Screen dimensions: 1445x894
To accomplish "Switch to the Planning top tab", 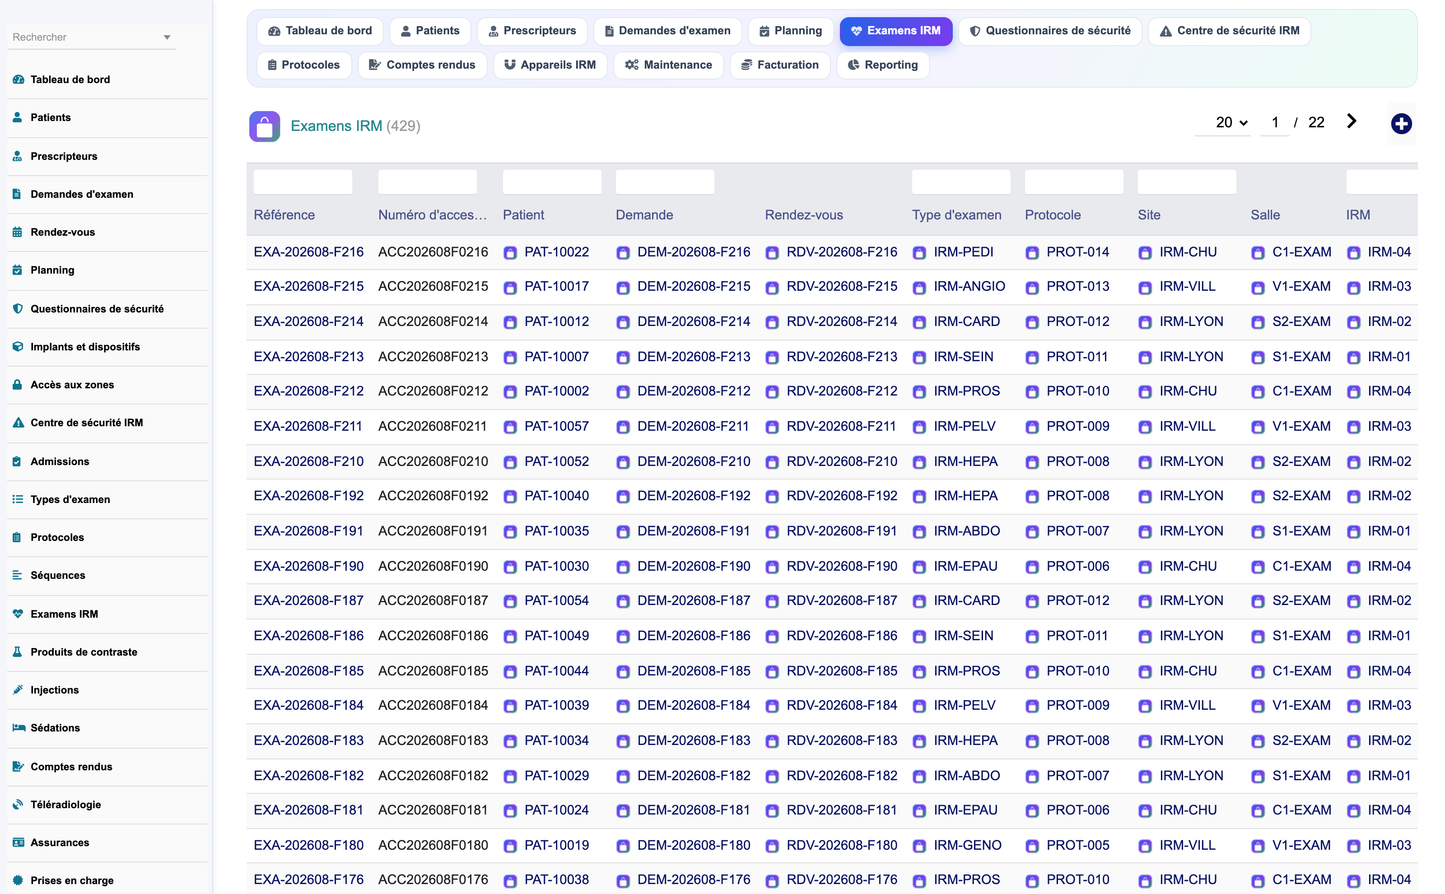I will (x=791, y=31).
